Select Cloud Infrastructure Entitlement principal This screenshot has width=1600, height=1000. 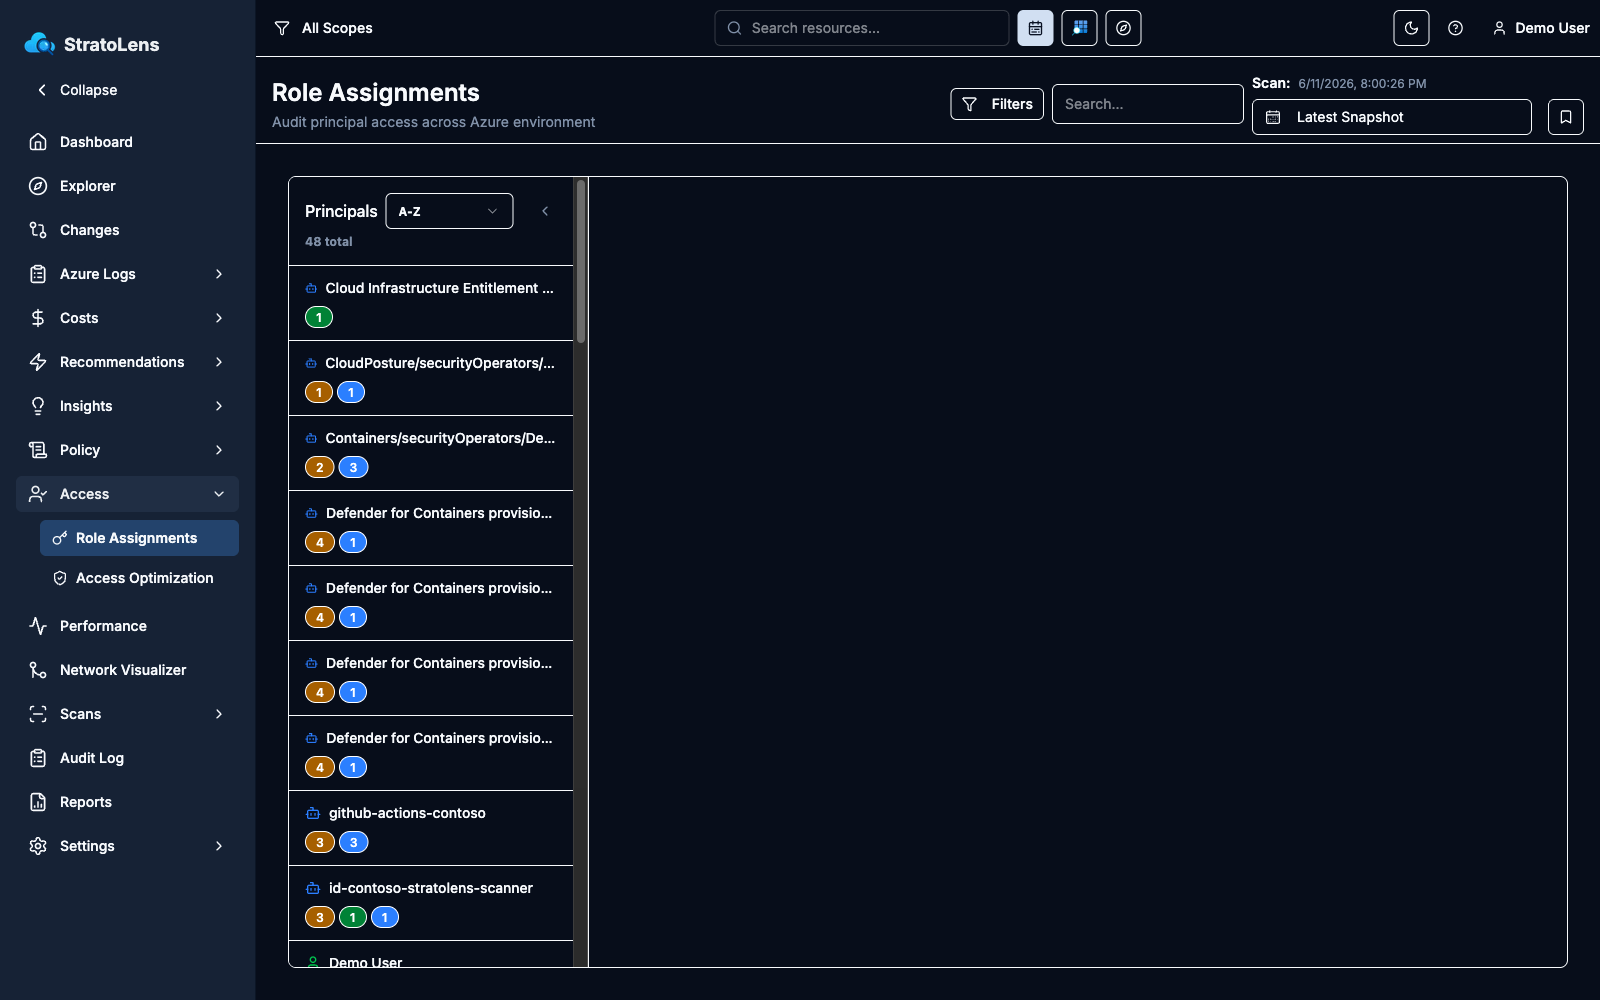tap(431, 303)
